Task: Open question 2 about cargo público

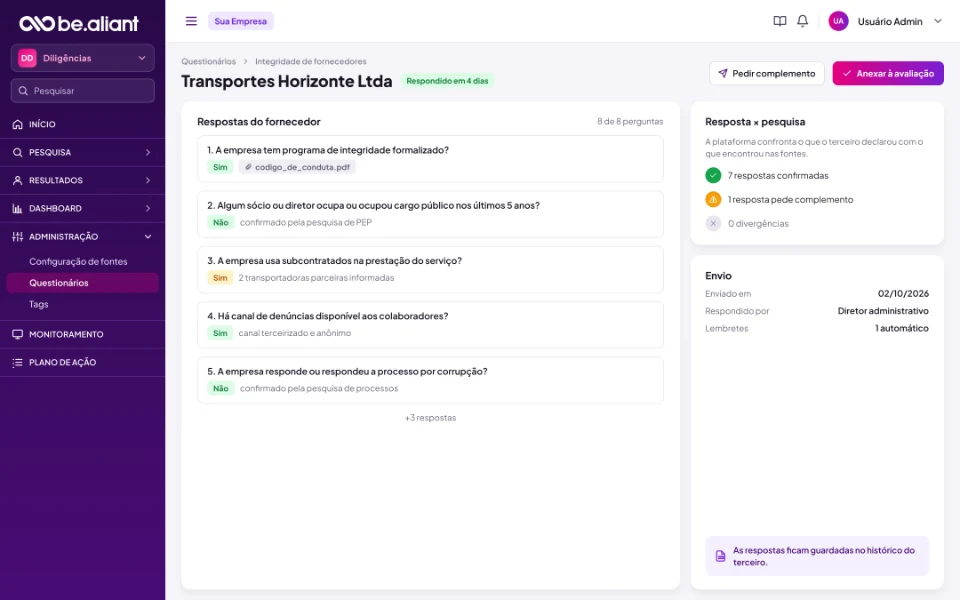Action: (430, 214)
